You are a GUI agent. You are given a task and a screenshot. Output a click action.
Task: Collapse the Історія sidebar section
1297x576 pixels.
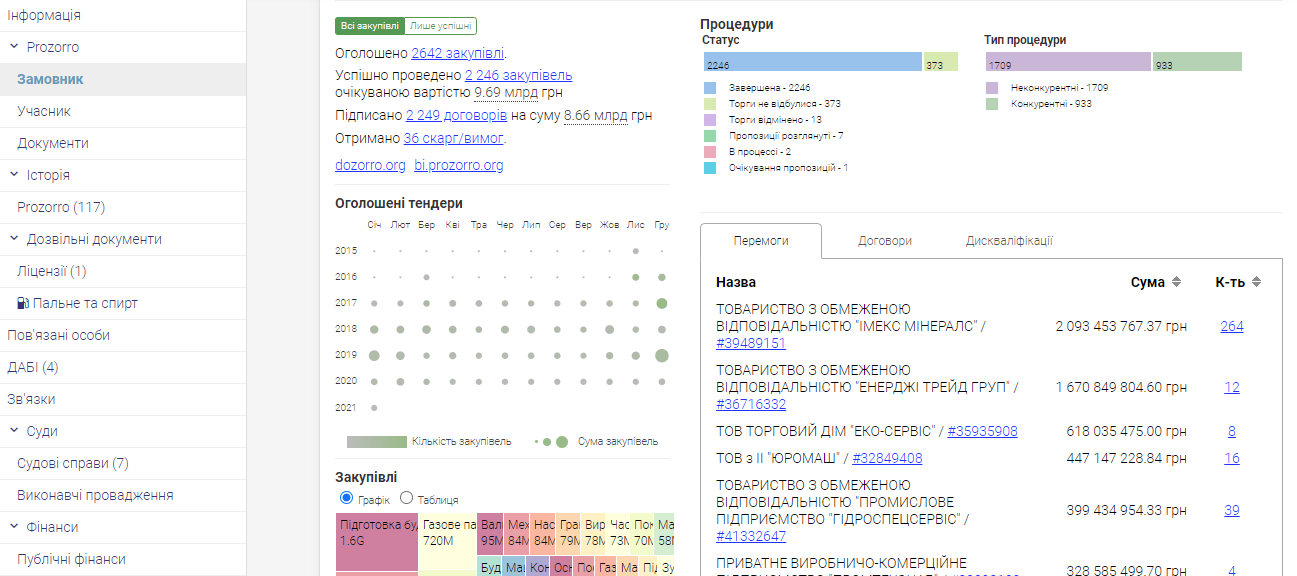[15, 175]
